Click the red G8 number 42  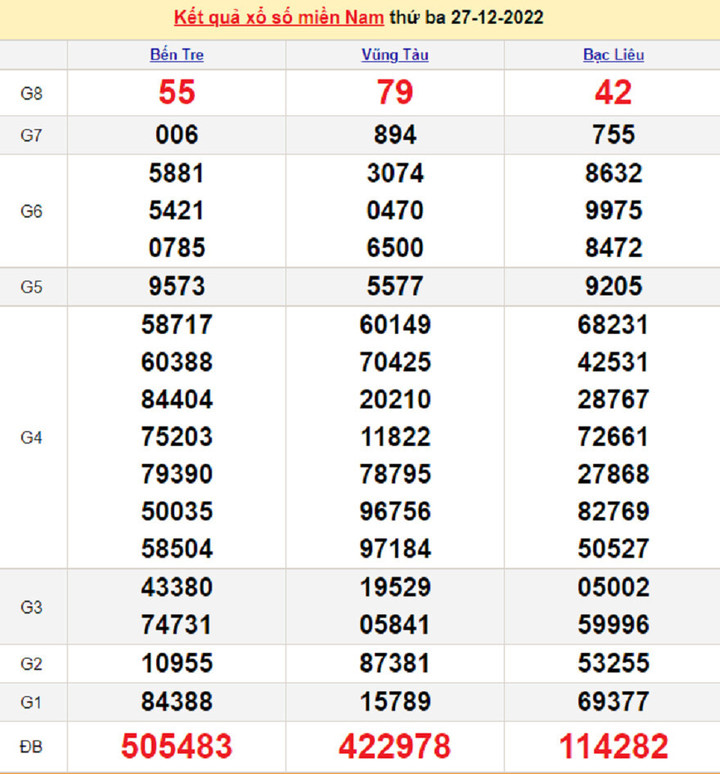pyautogui.click(x=613, y=93)
